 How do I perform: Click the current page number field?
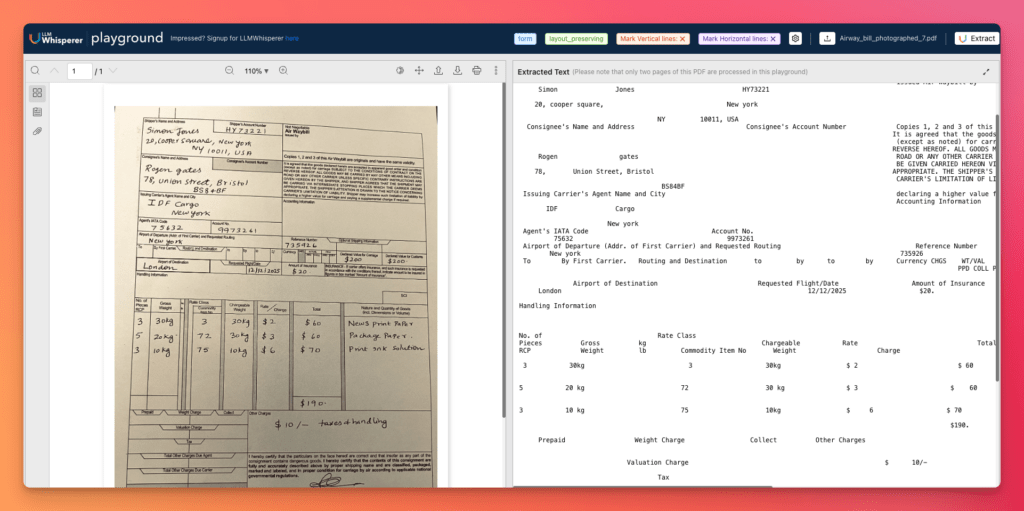pos(79,71)
